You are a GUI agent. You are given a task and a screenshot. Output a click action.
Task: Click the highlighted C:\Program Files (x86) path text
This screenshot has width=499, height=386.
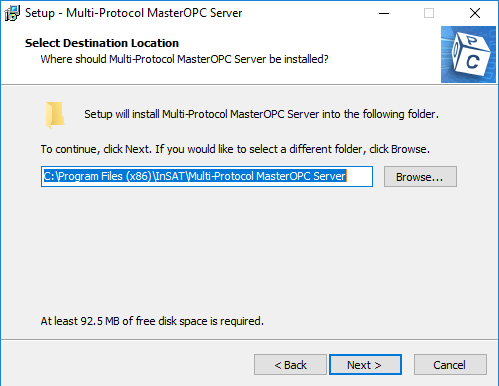pyautogui.click(x=195, y=176)
